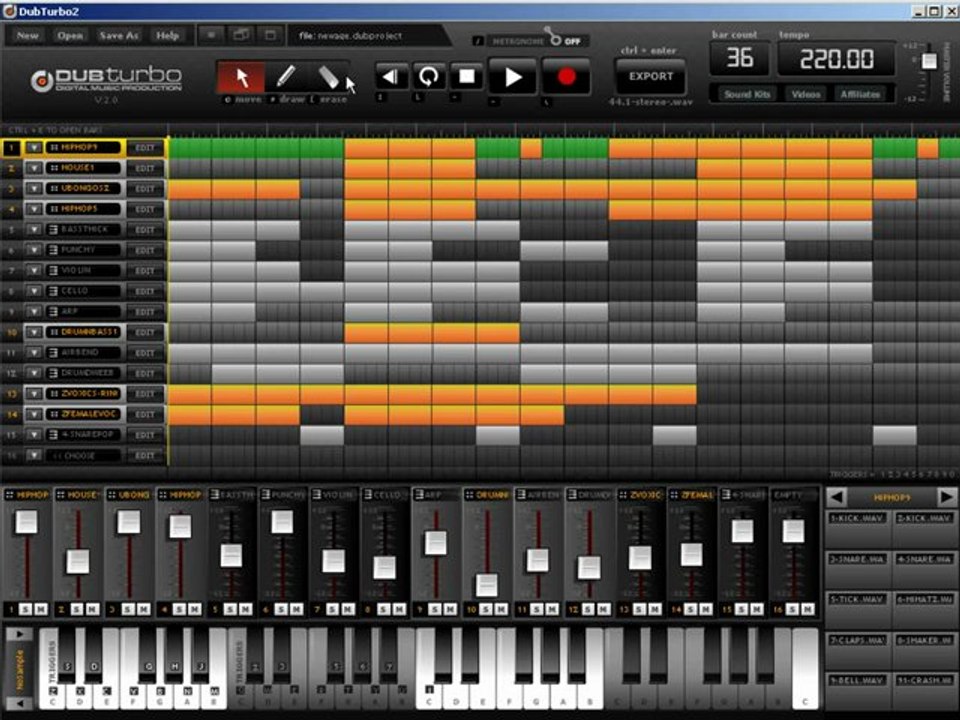Click the second window layout icon in top bar
The width and height of the screenshot is (960, 720).
click(241, 36)
